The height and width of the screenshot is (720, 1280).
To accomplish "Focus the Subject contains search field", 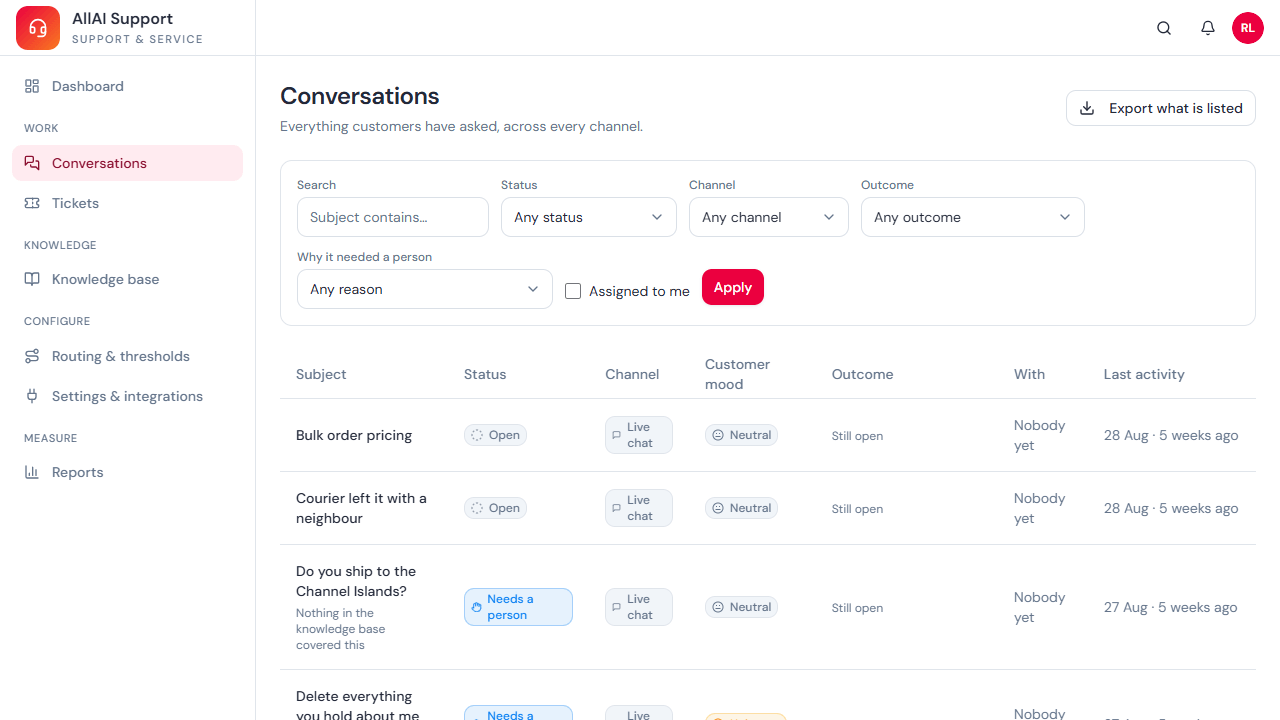I will (x=393, y=217).
